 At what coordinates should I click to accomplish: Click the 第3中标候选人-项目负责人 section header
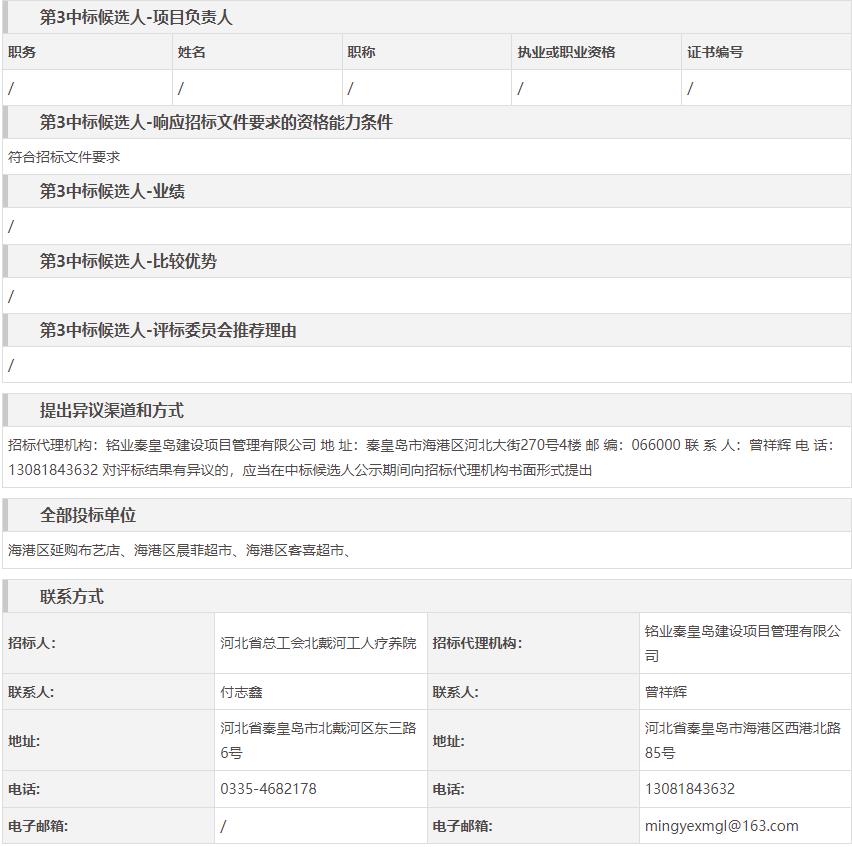136,18
